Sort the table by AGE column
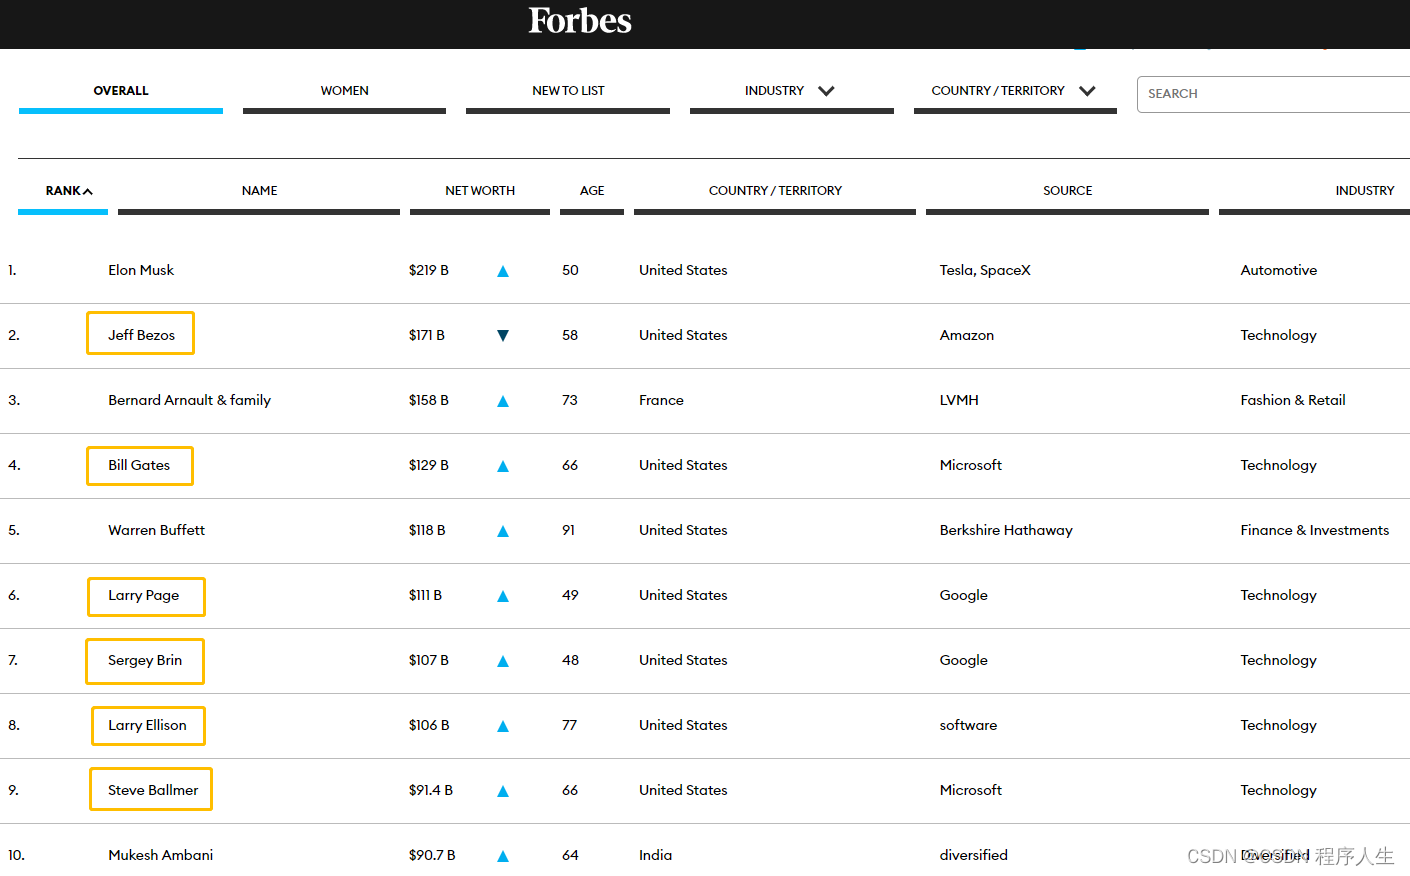Viewport: 1410px width, 876px height. (592, 191)
